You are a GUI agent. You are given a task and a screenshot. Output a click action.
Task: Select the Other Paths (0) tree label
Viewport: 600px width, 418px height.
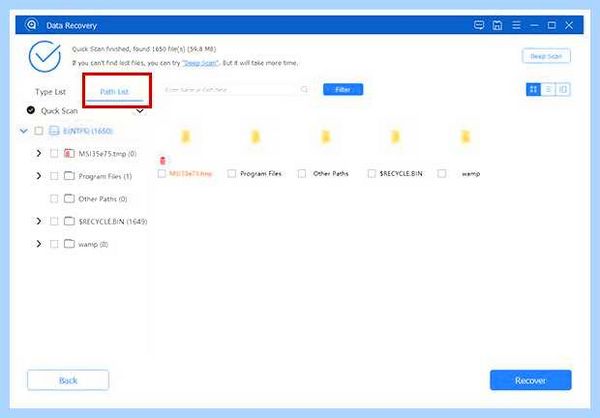(x=103, y=199)
